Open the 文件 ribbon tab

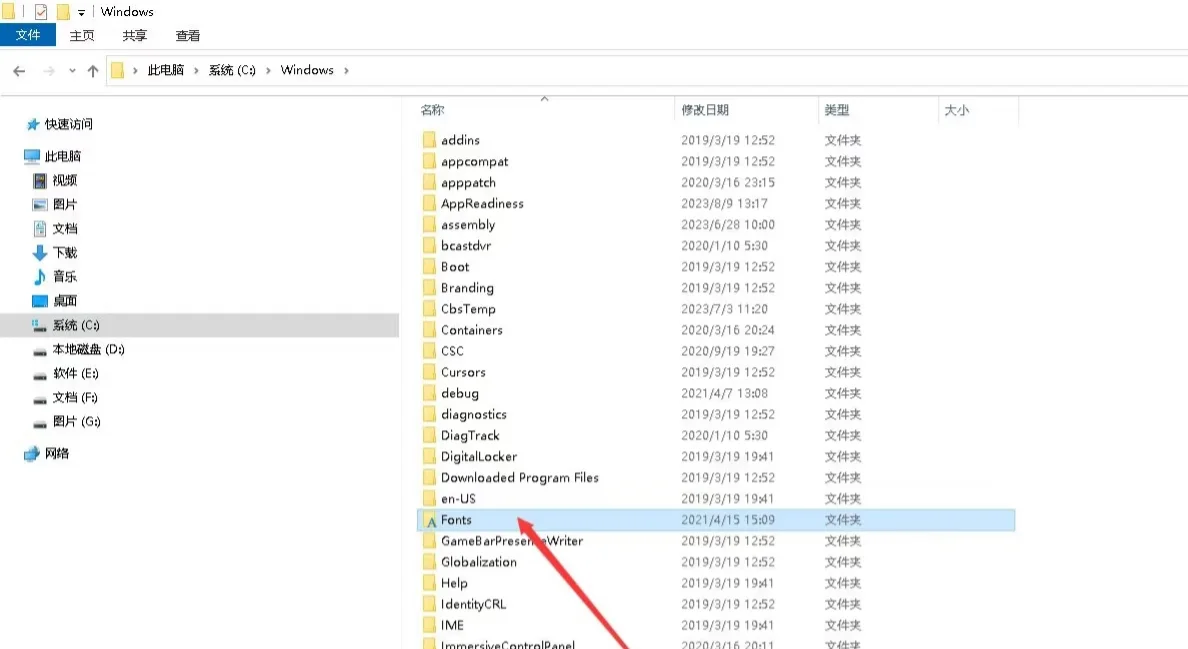pyautogui.click(x=28, y=35)
